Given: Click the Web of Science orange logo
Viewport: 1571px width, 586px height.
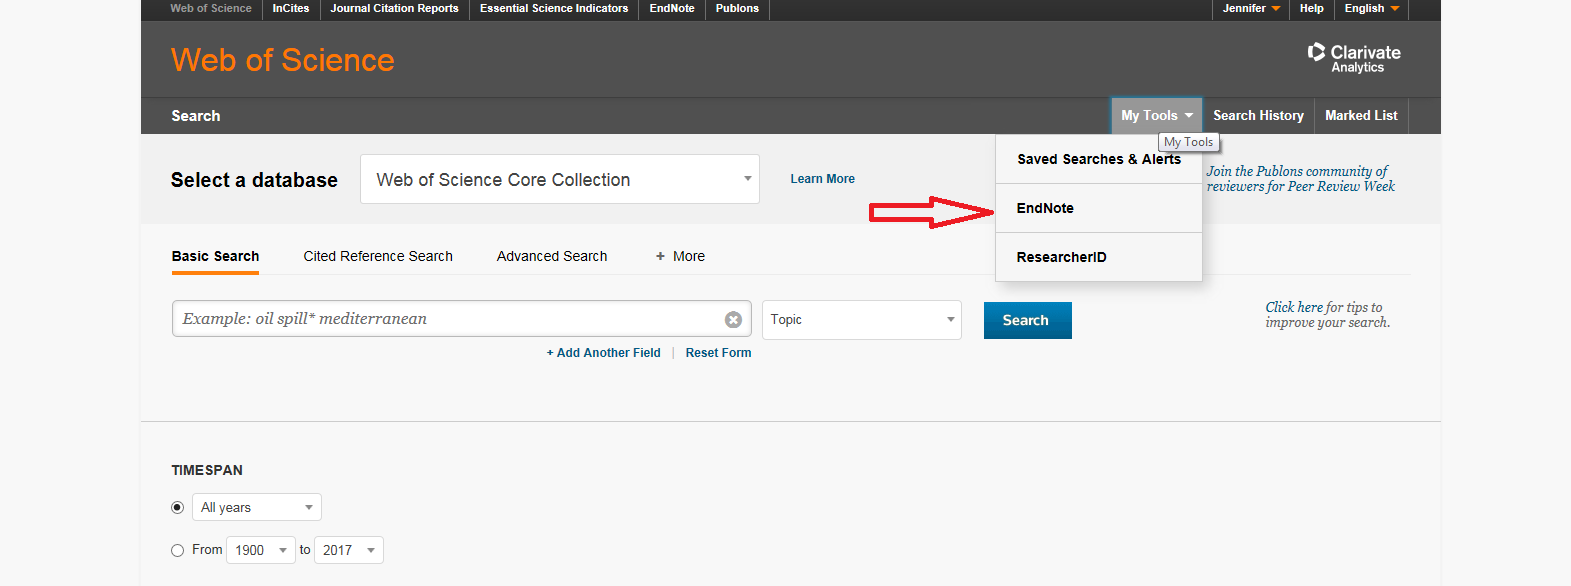Looking at the screenshot, I should 283,60.
